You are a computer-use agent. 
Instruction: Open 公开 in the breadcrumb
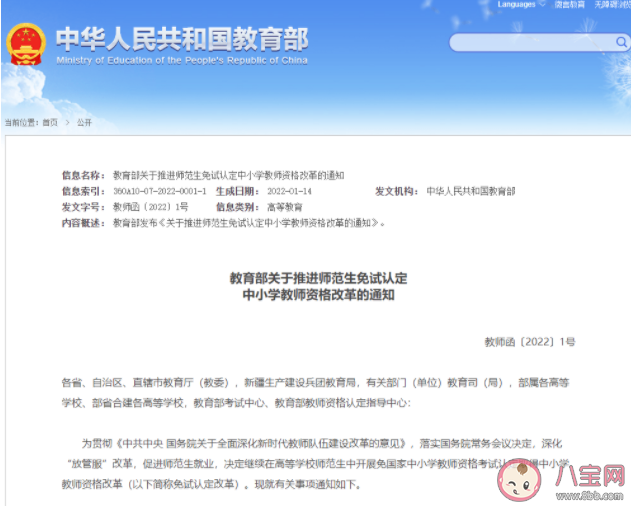[85, 122]
